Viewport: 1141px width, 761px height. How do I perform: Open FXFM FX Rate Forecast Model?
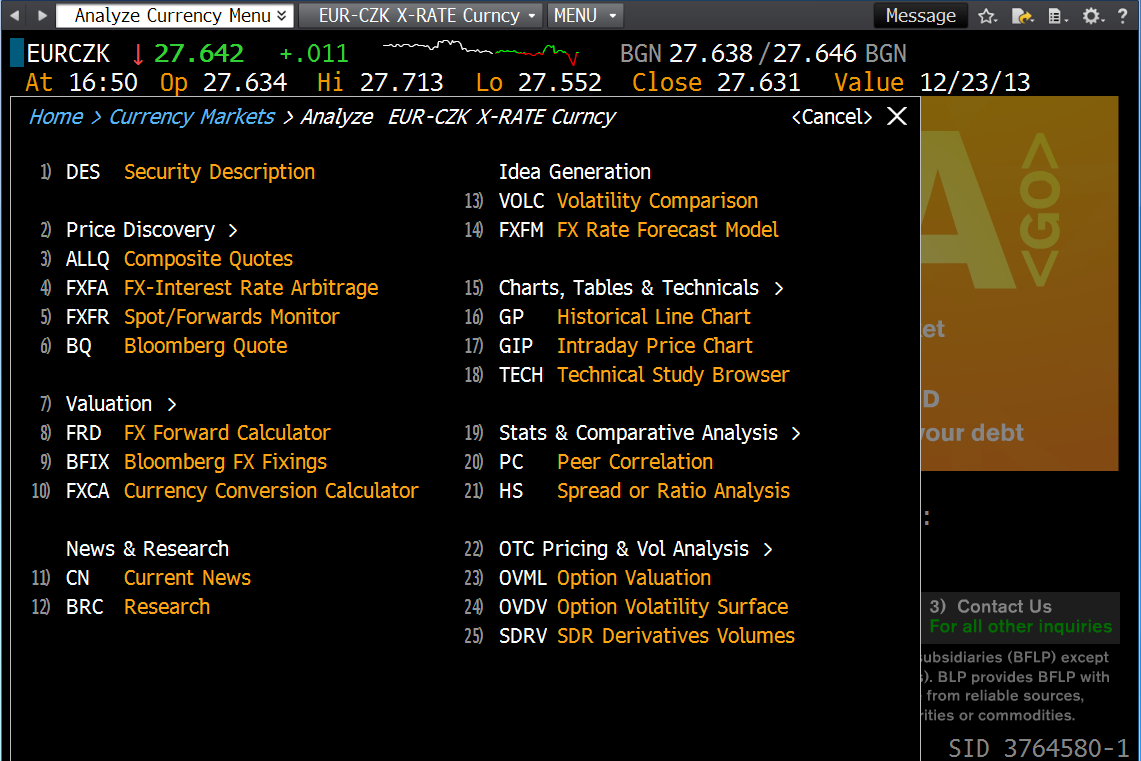coord(622,230)
